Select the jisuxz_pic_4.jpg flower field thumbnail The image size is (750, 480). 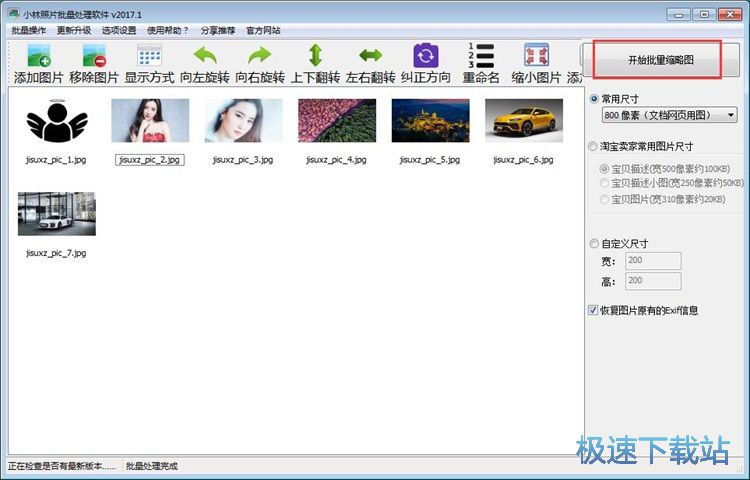[x=337, y=120]
